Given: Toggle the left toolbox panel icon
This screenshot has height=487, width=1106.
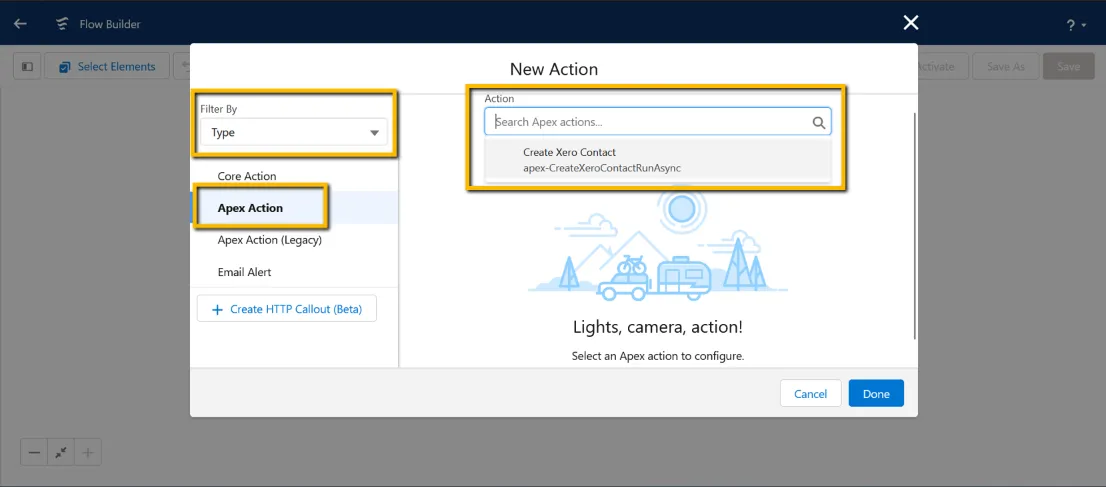Looking at the screenshot, I should click(x=28, y=66).
